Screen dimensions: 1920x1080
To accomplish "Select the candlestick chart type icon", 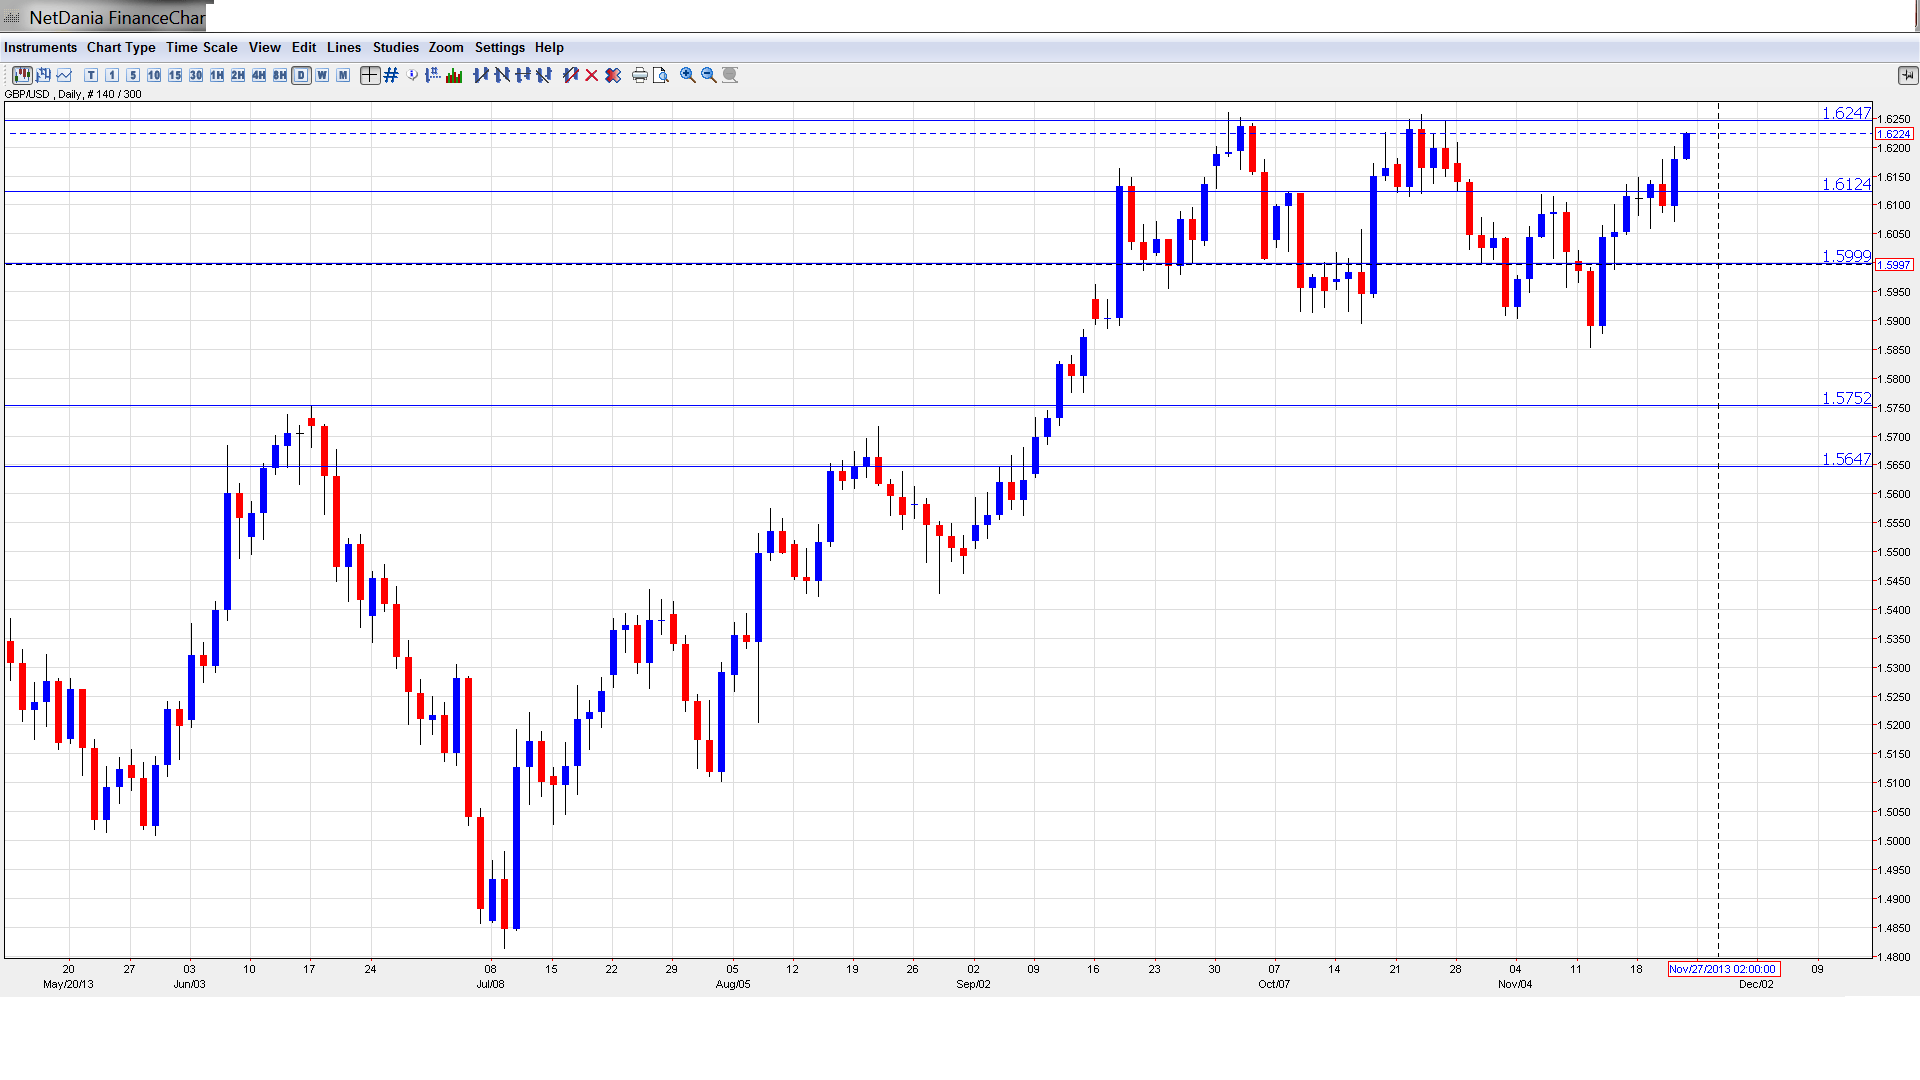I will click(21, 75).
